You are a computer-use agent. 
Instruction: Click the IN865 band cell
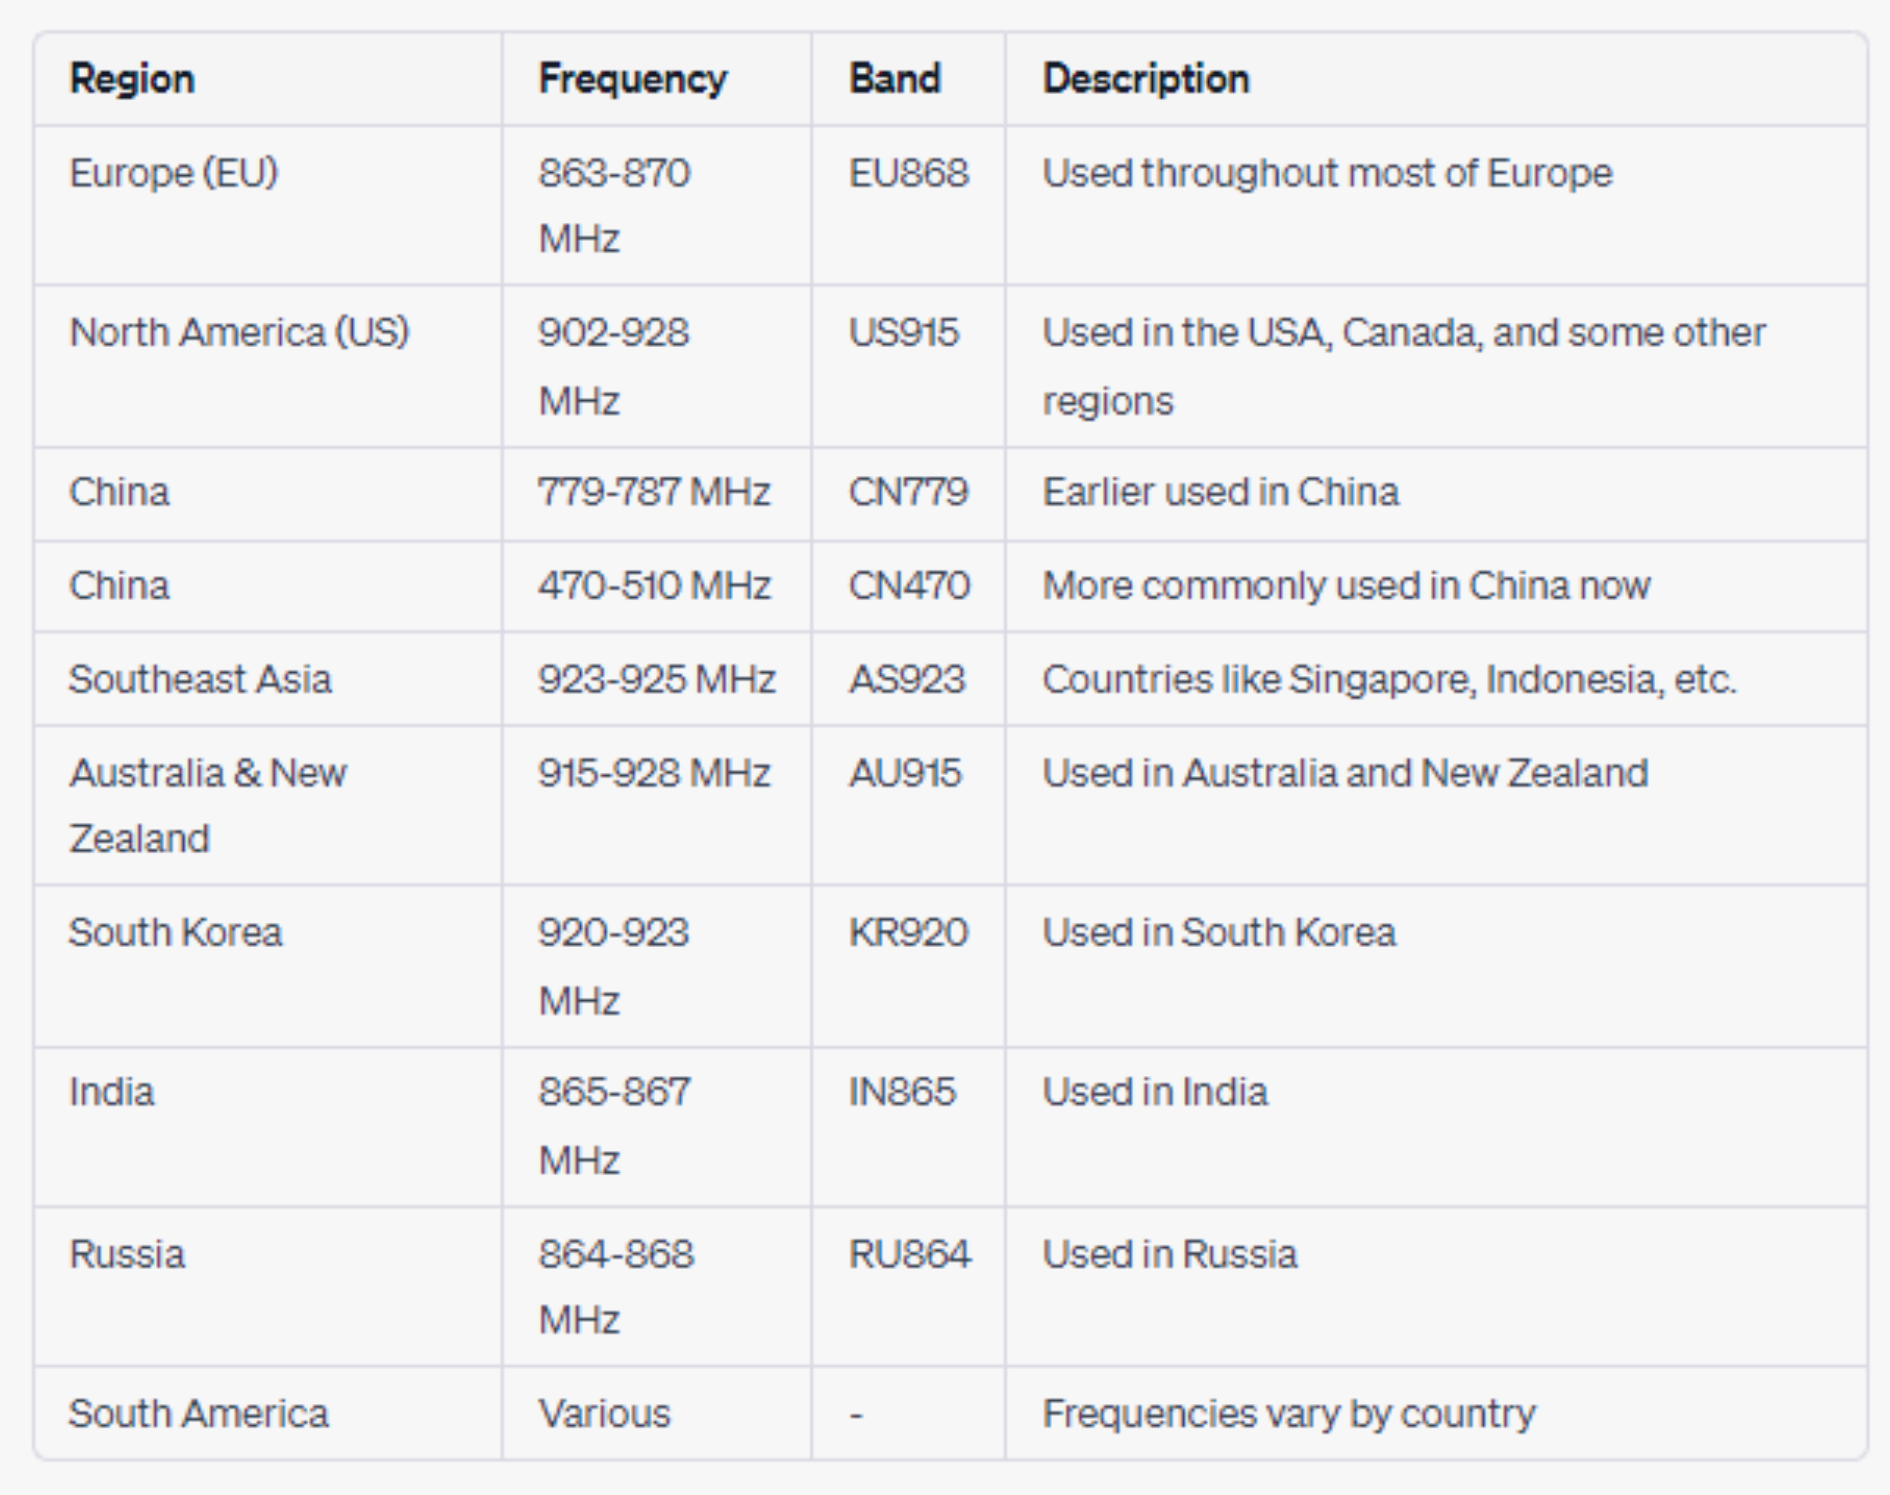902,1091
